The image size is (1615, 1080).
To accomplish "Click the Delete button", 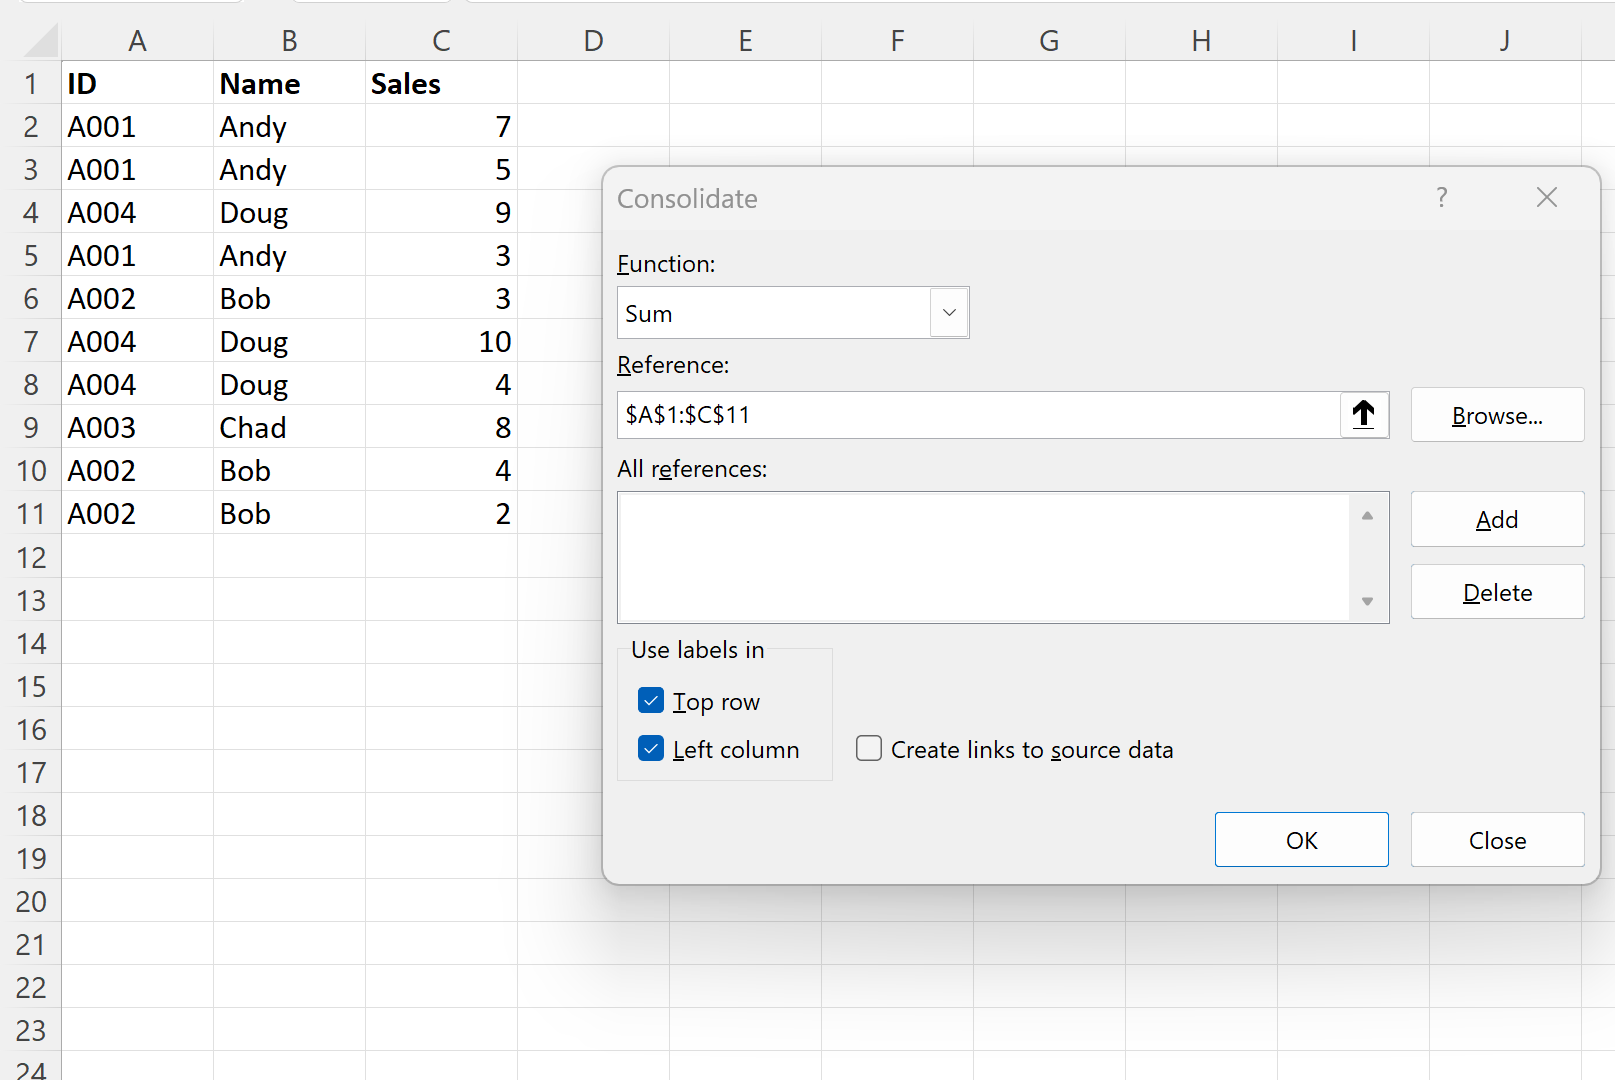I will coord(1496,591).
